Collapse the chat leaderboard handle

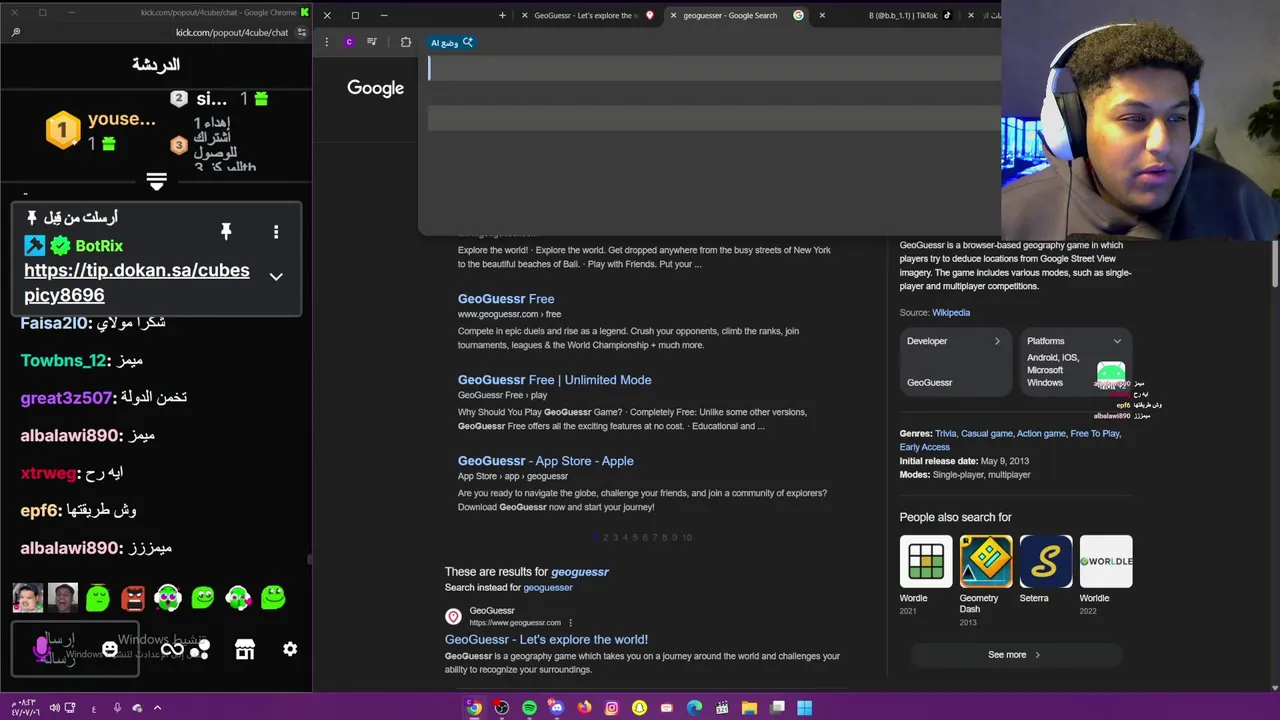(x=156, y=181)
